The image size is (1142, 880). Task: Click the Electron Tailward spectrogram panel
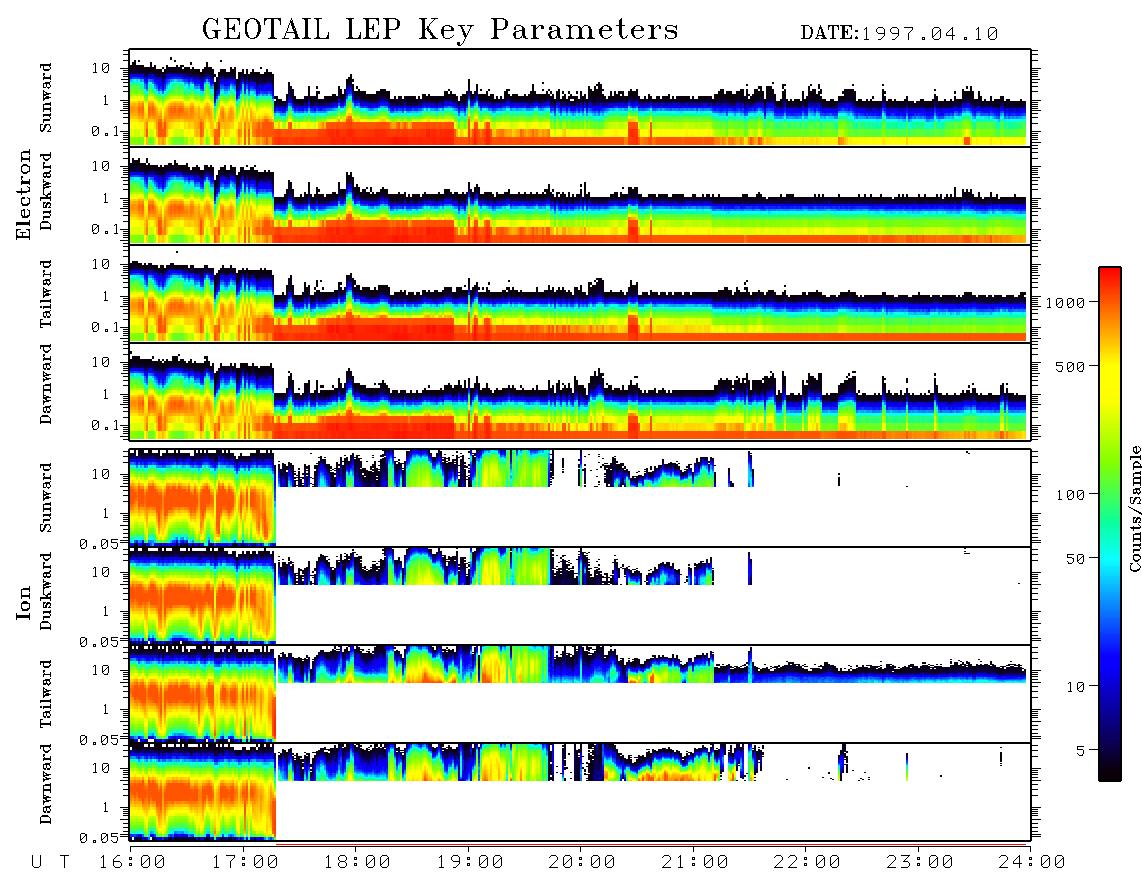tap(580, 294)
